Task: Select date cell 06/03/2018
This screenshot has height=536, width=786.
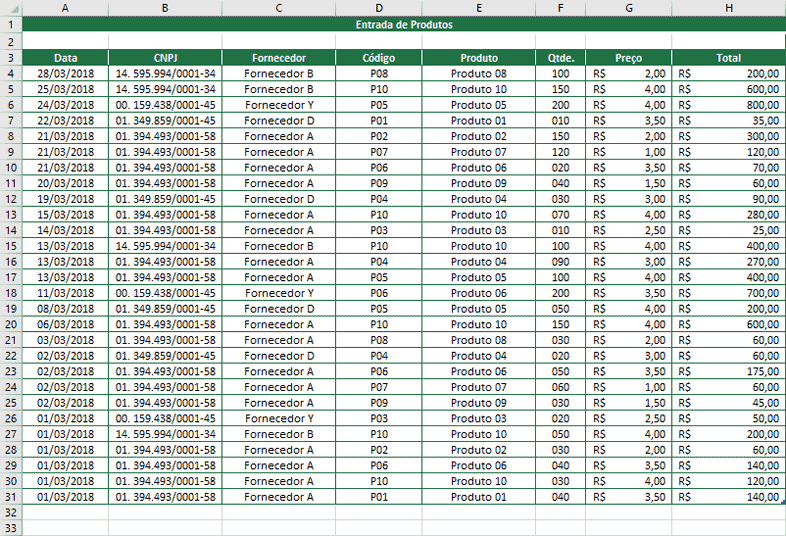Action: [65, 324]
